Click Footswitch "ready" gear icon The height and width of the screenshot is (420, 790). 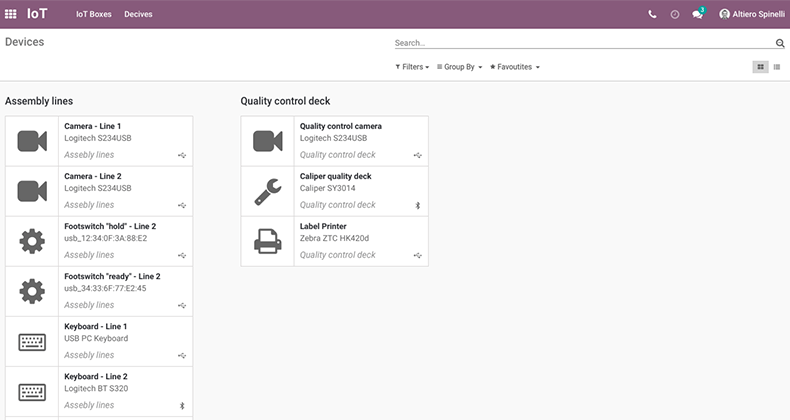point(32,291)
